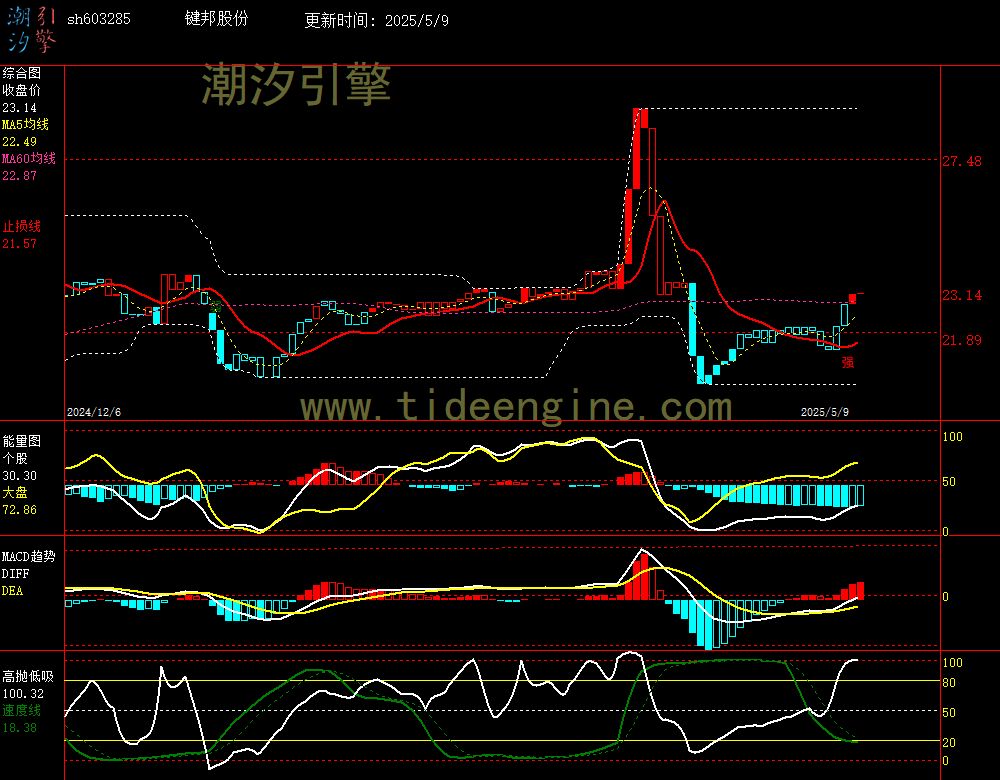
Task: Click the red 强 signal marker
Action: tap(848, 362)
